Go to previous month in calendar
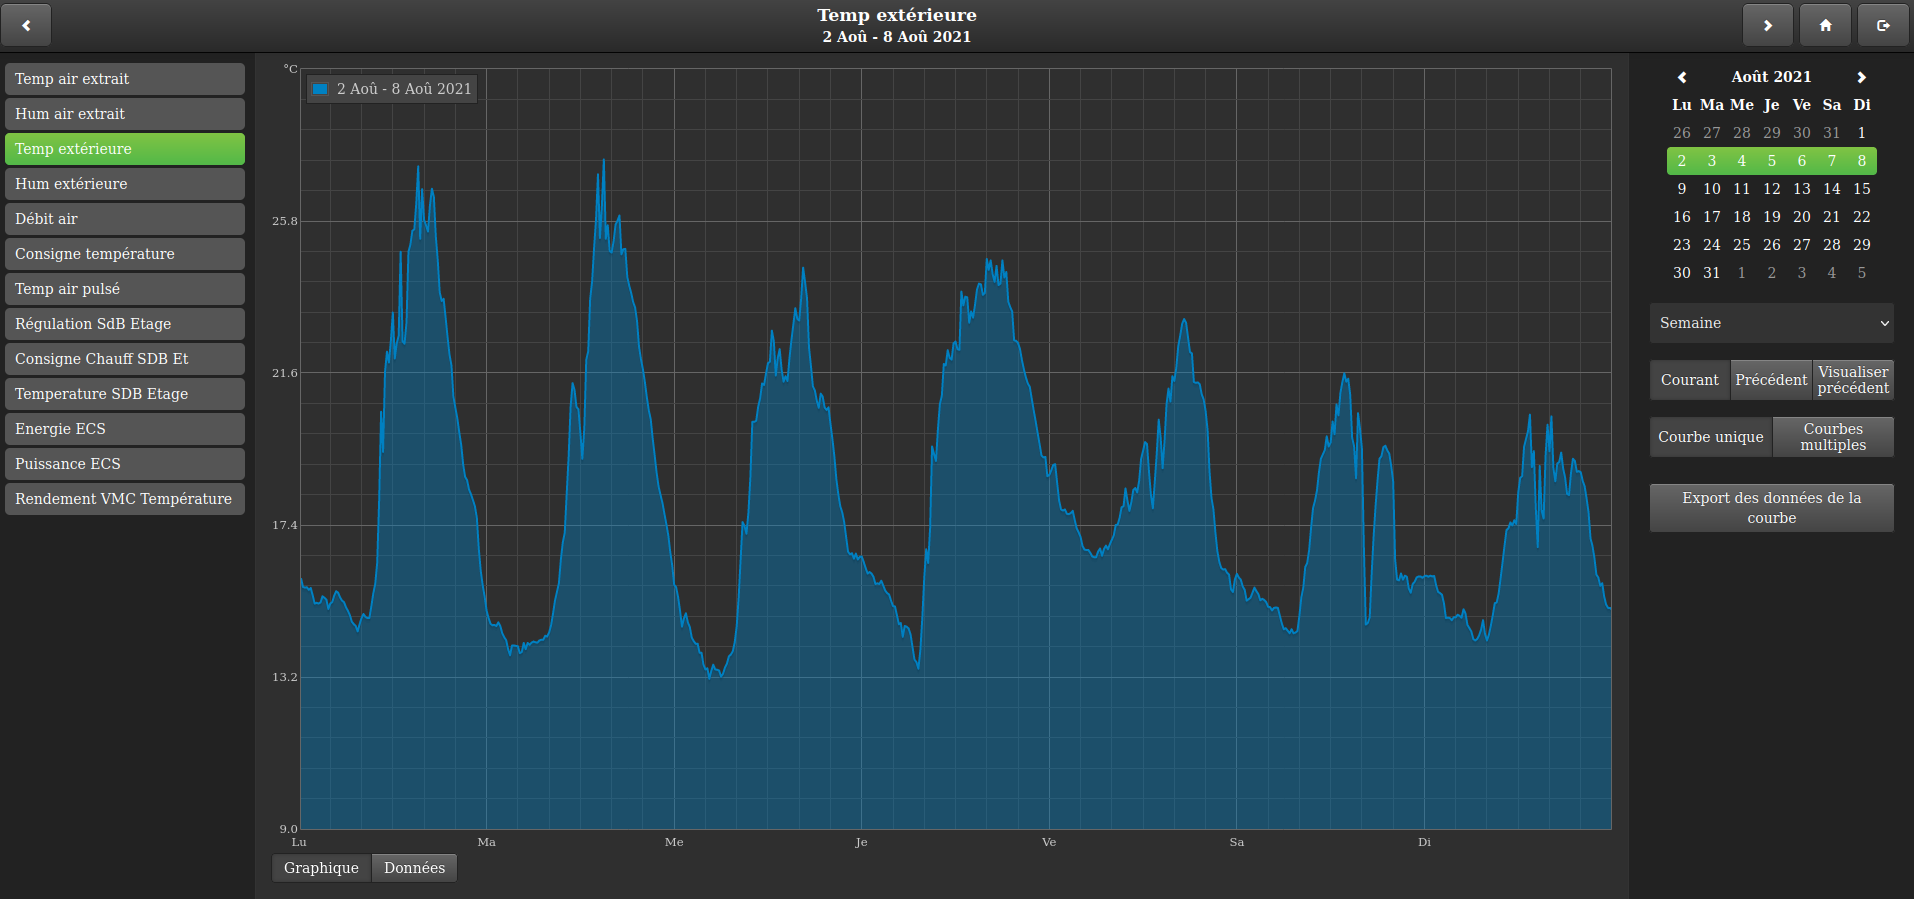The width and height of the screenshot is (1914, 899). tap(1682, 77)
